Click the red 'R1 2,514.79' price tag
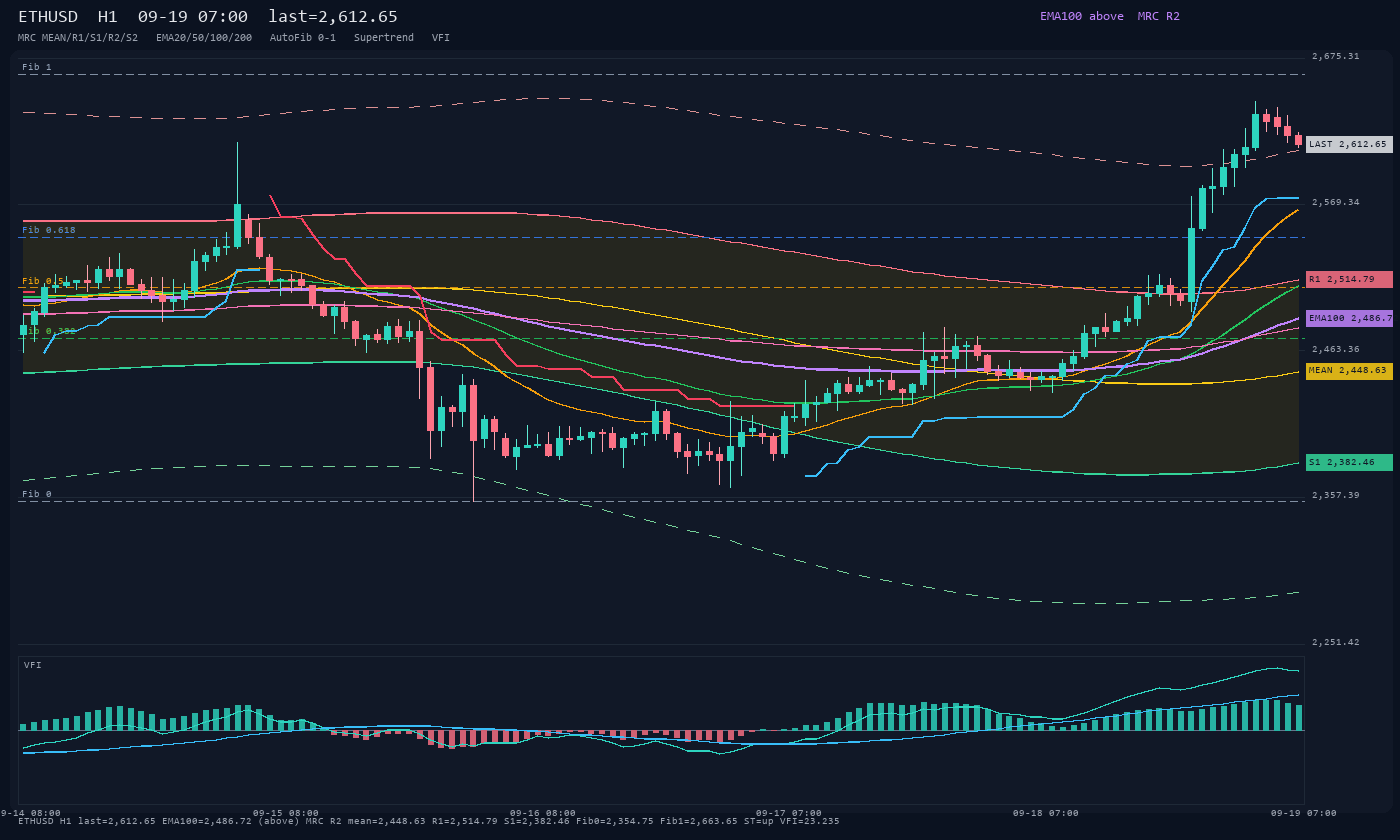This screenshot has width=1400, height=840. 1348,279
